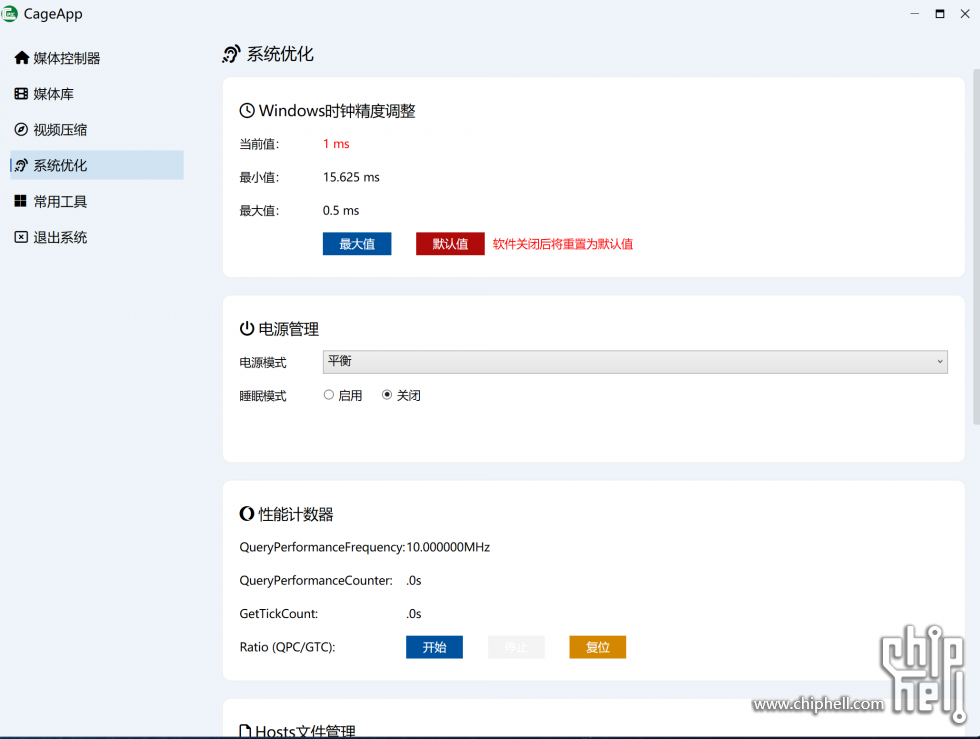Viewport: 980px width, 739px height.
Task: Click the grid icon beside 常用工具
Action: (x=21, y=201)
